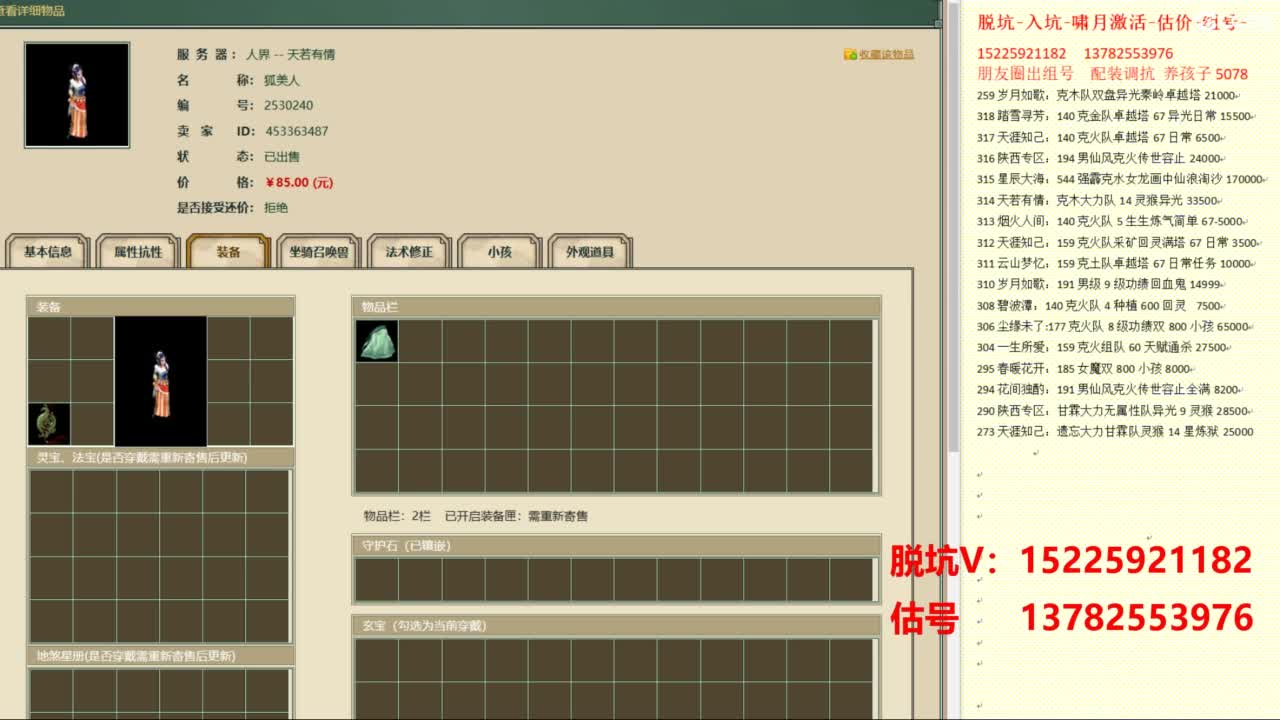Click the row 318 踏雪寻芳 15500
The image size is (1280, 720).
pos(1115,117)
